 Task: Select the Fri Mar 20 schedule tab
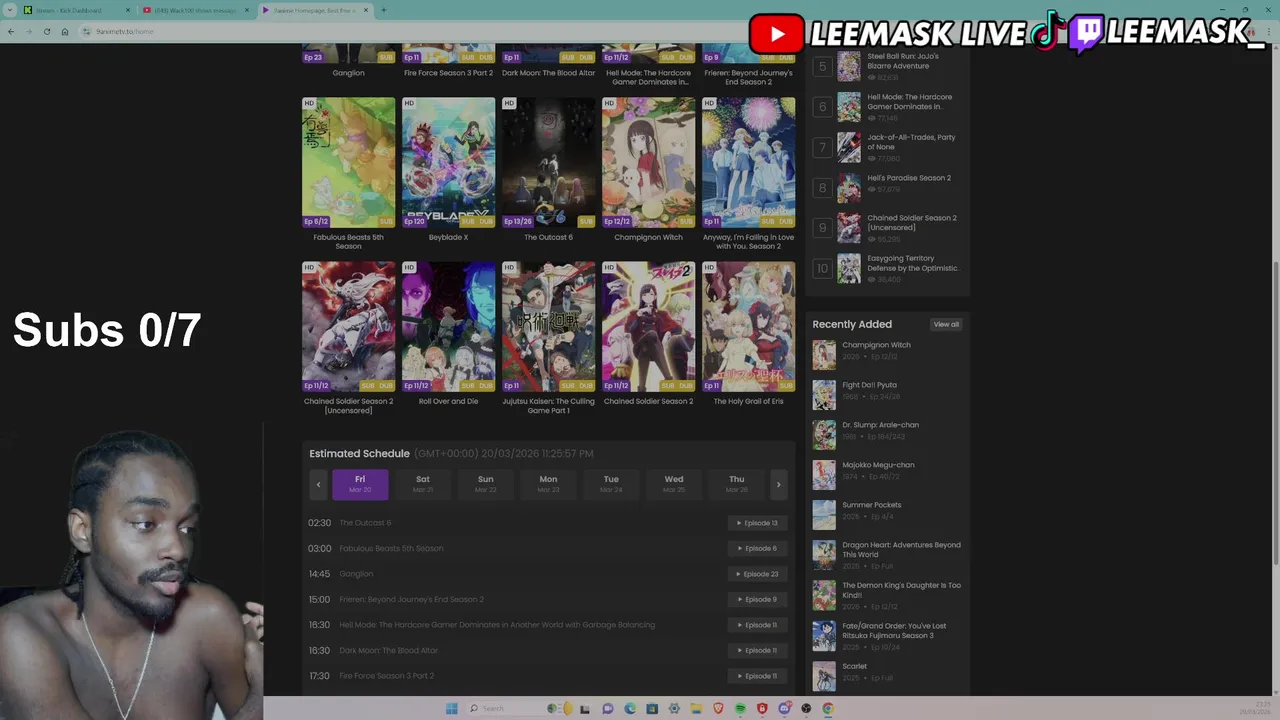tap(360, 484)
